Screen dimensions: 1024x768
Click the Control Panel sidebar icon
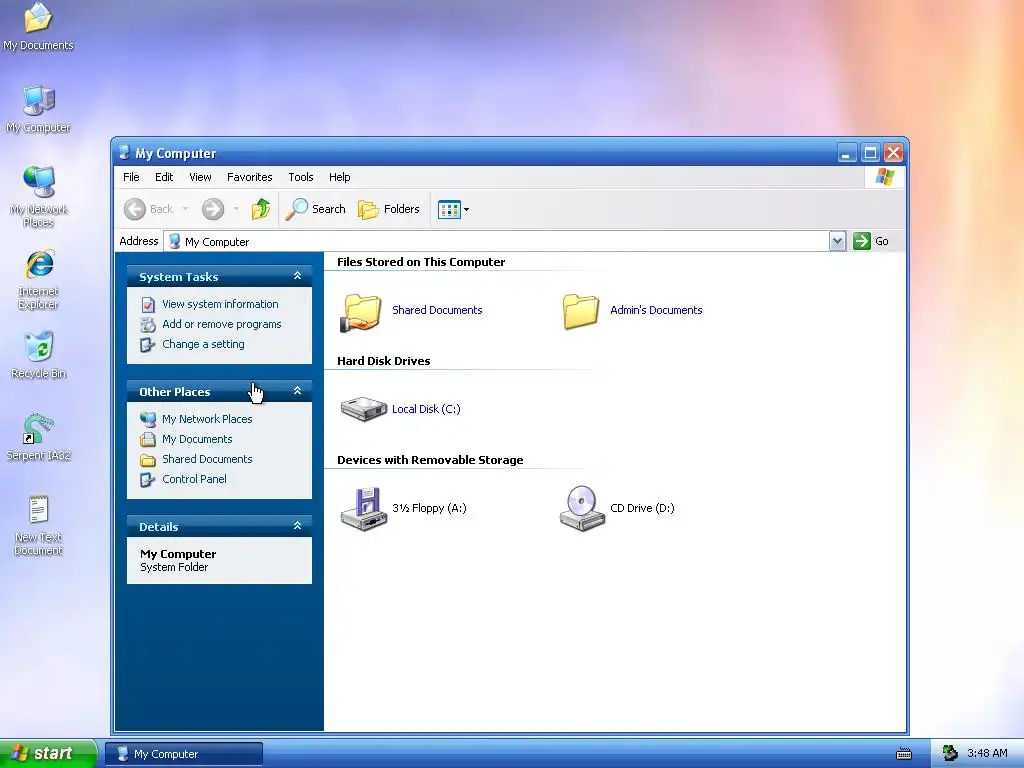pyautogui.click(x=148, y=479)
